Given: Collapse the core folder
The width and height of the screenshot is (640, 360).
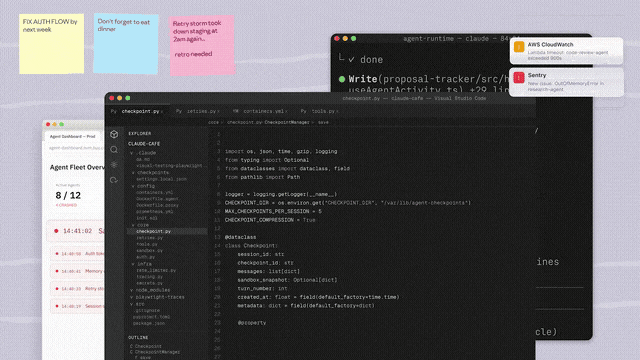Looking at the screenshot, I should [x=133, y=225].
